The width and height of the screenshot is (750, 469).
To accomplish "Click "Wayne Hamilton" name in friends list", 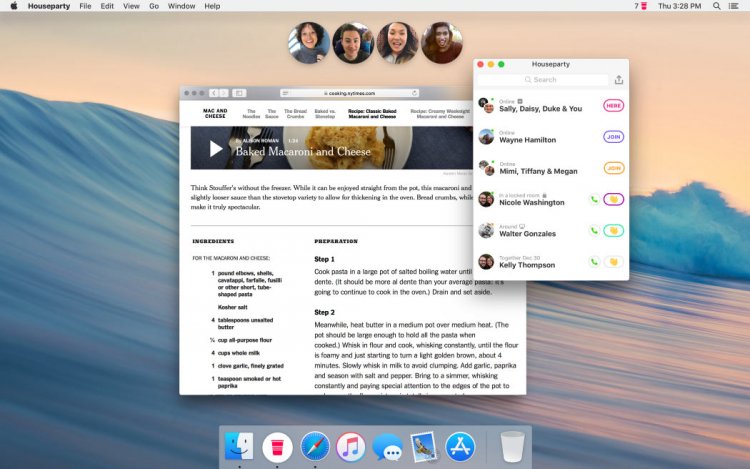I will 528,140.
